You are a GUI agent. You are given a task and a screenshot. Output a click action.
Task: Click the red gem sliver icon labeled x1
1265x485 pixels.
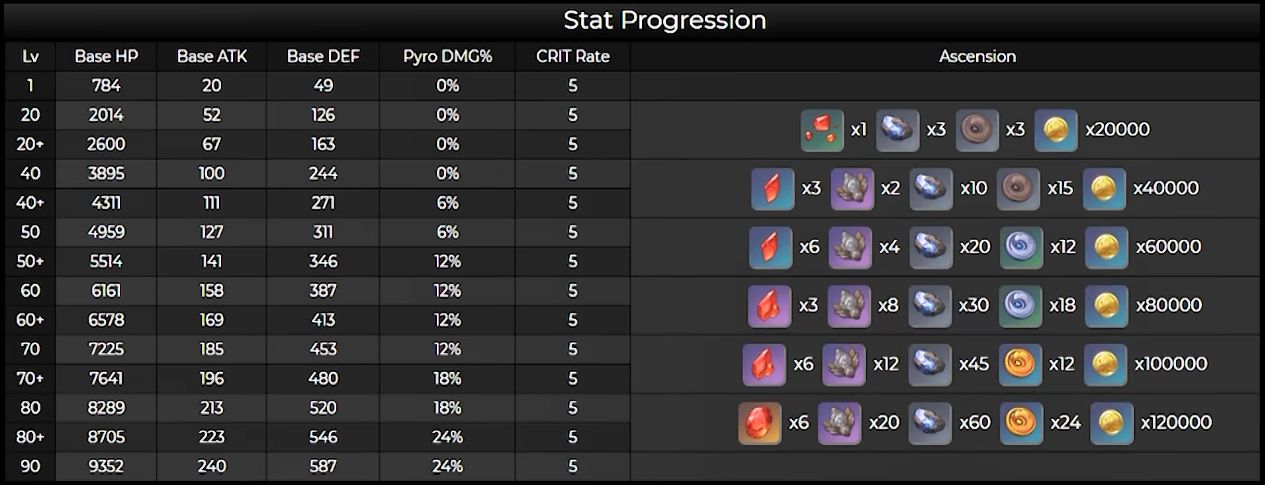(822, 130)
